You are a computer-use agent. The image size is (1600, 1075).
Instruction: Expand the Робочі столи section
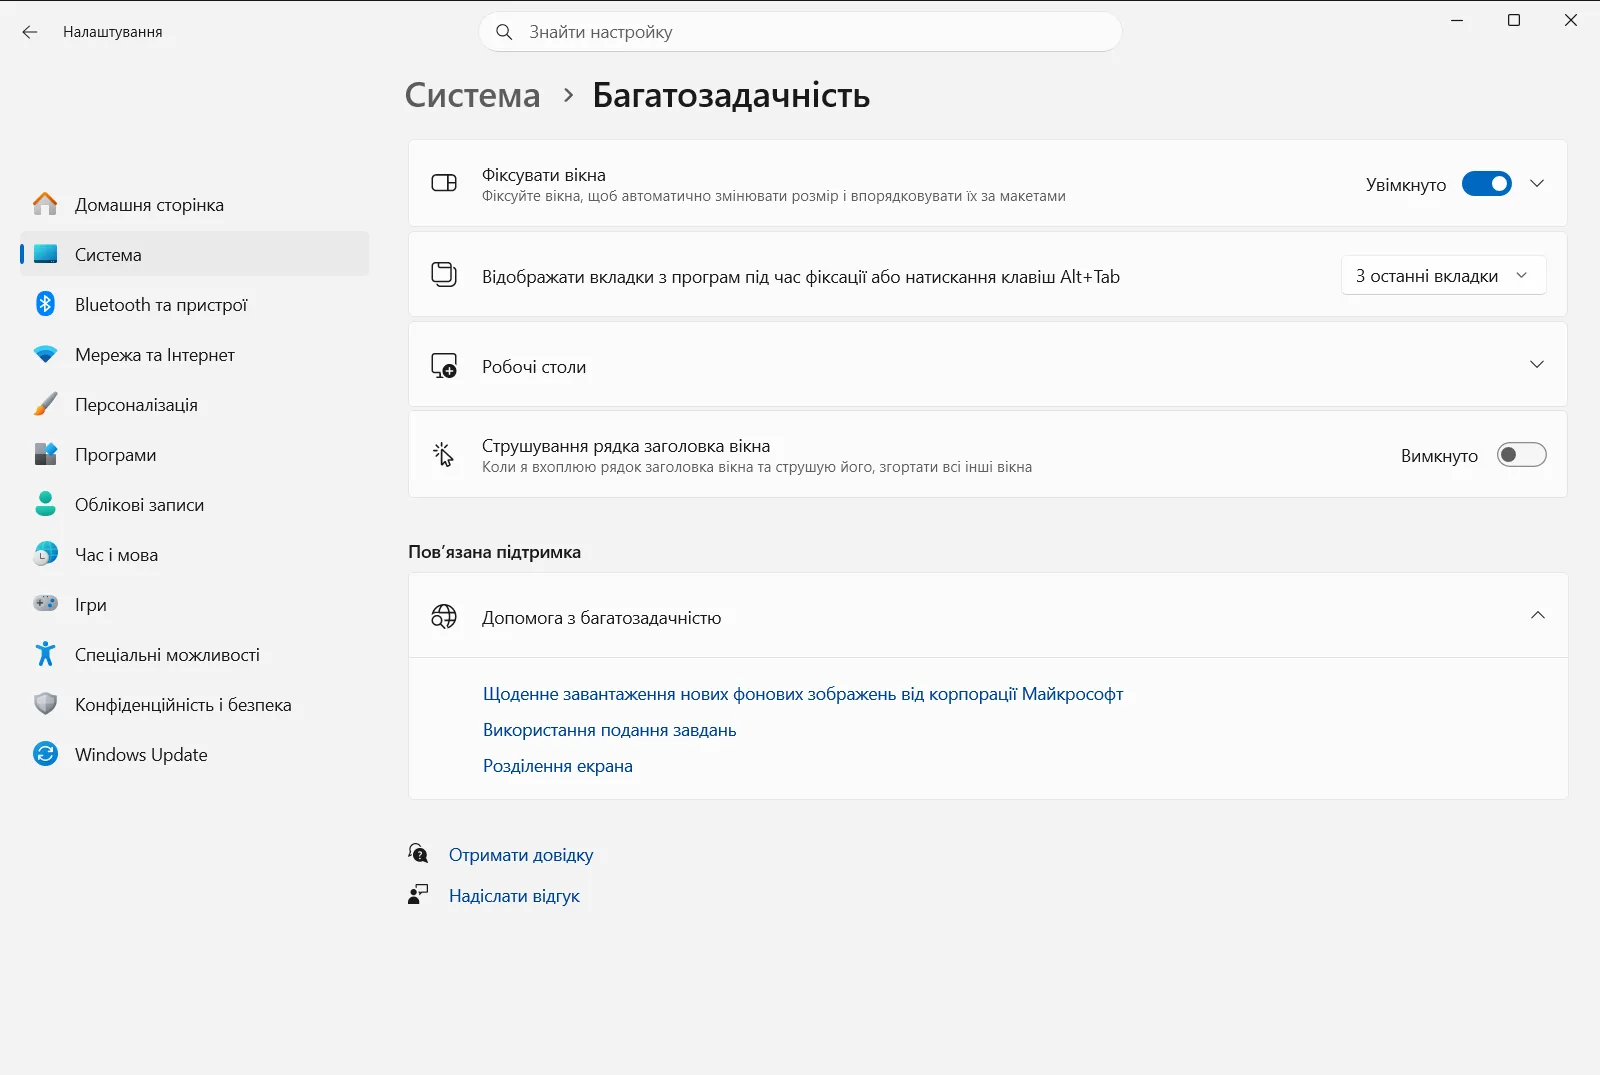pyautogui.click(x=987, y=365)
